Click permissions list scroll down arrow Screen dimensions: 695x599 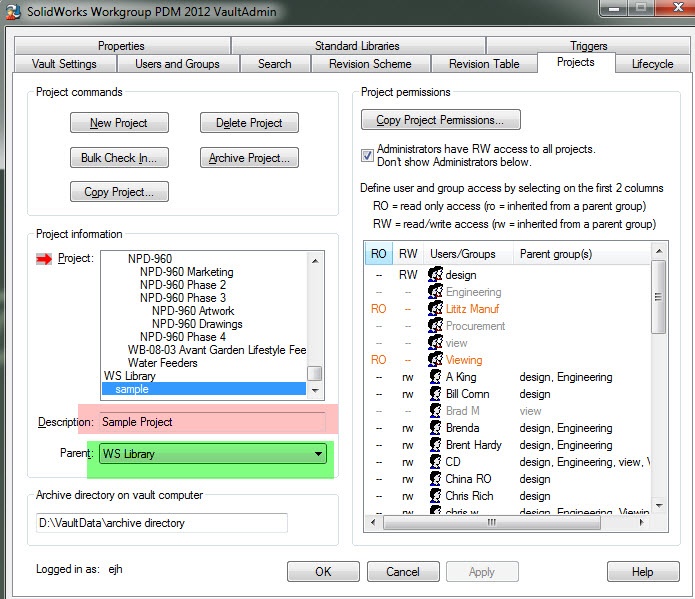click(x=659, y=505)
